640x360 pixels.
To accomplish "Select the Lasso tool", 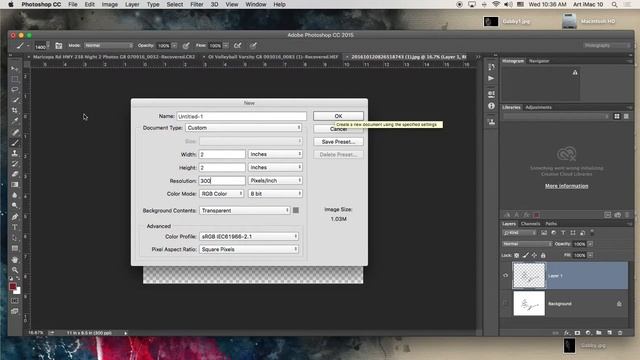I will coord(15,89).
